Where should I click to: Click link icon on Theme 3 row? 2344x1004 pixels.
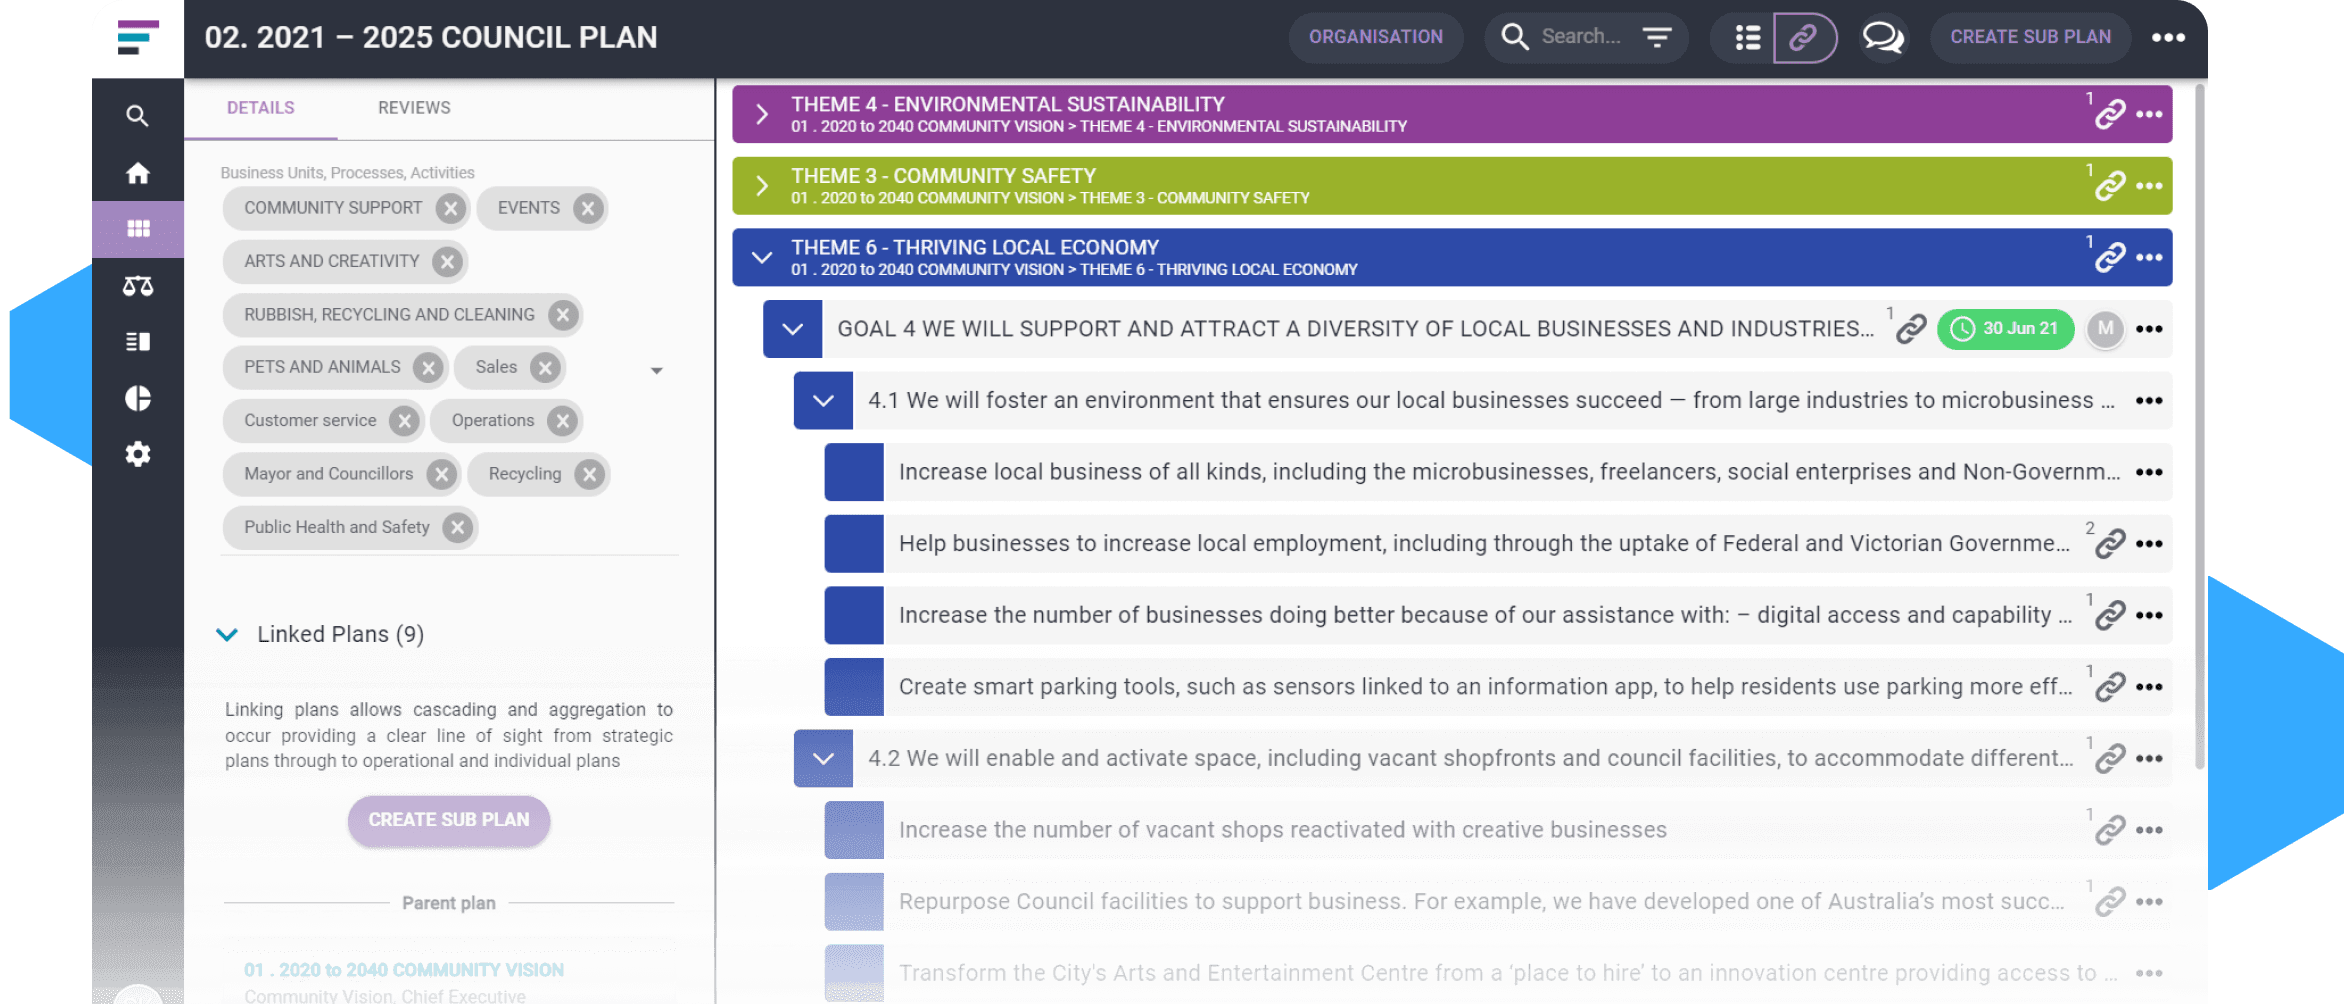pyautogui.click(x=2110, y=186)
